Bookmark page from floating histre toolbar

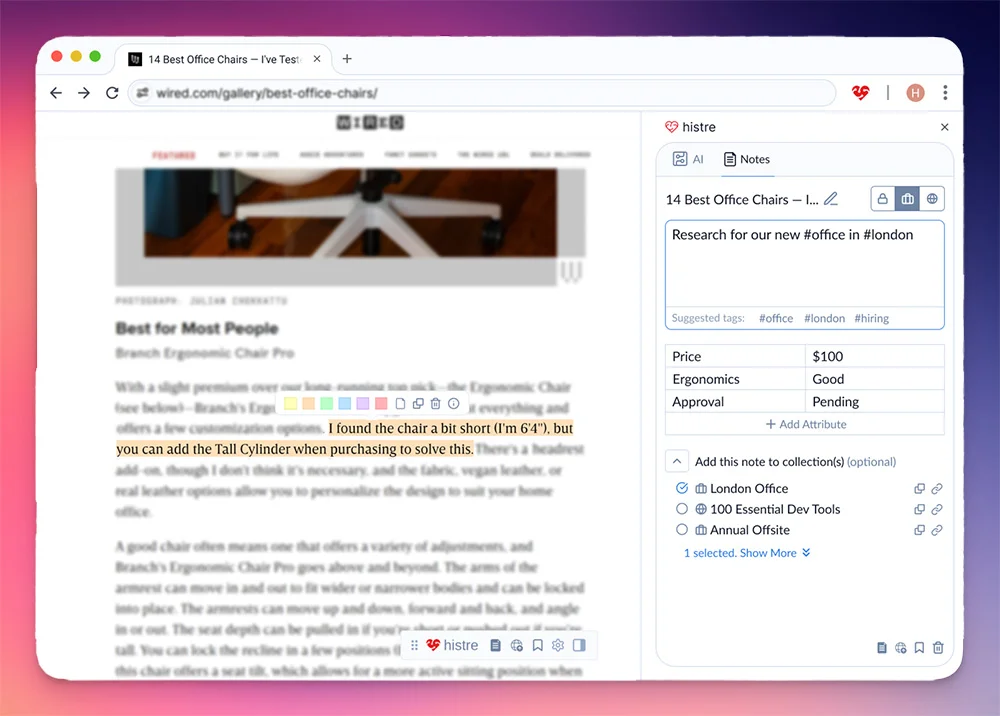(538, 645)
